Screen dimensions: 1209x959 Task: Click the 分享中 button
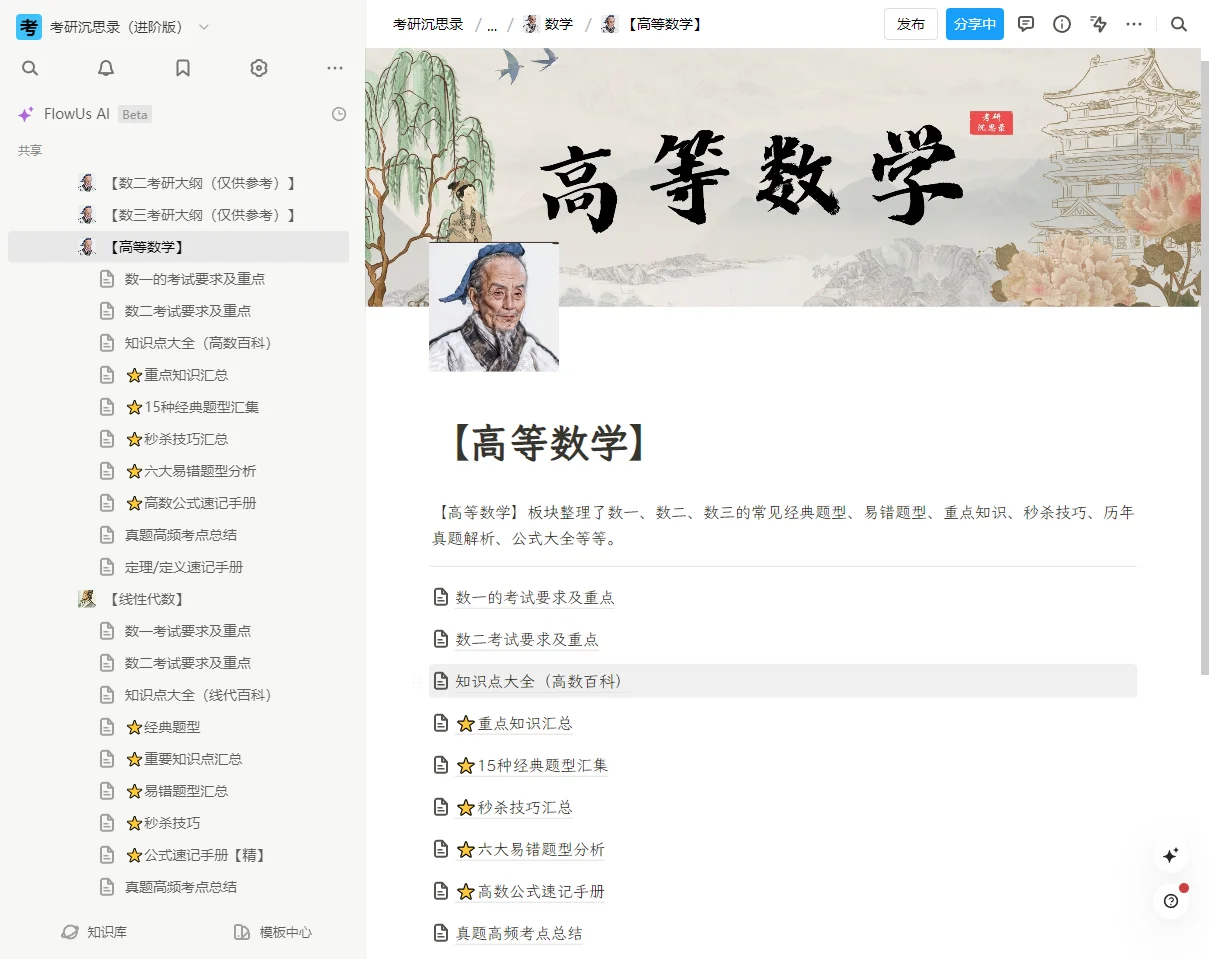pos(975,24)
